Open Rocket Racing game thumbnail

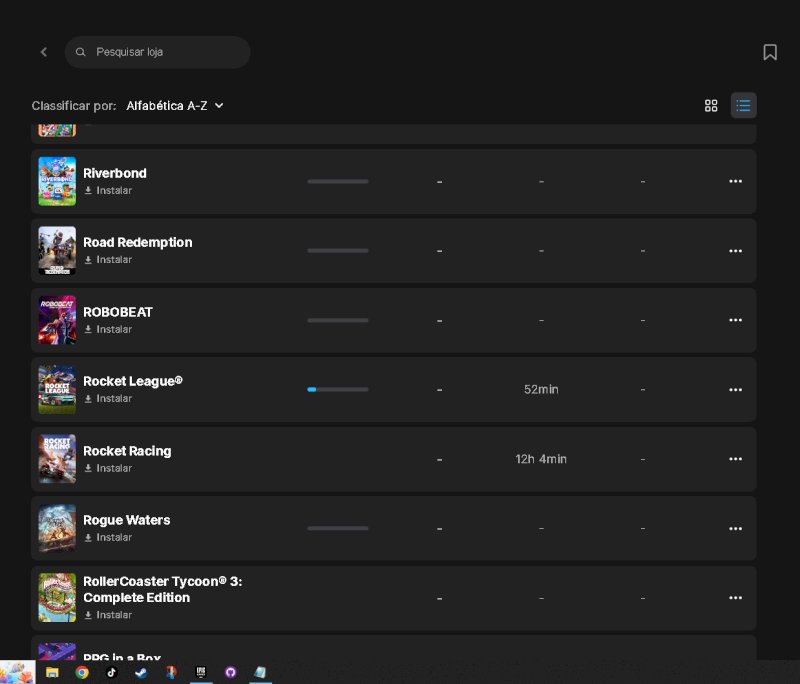point(57,459)
